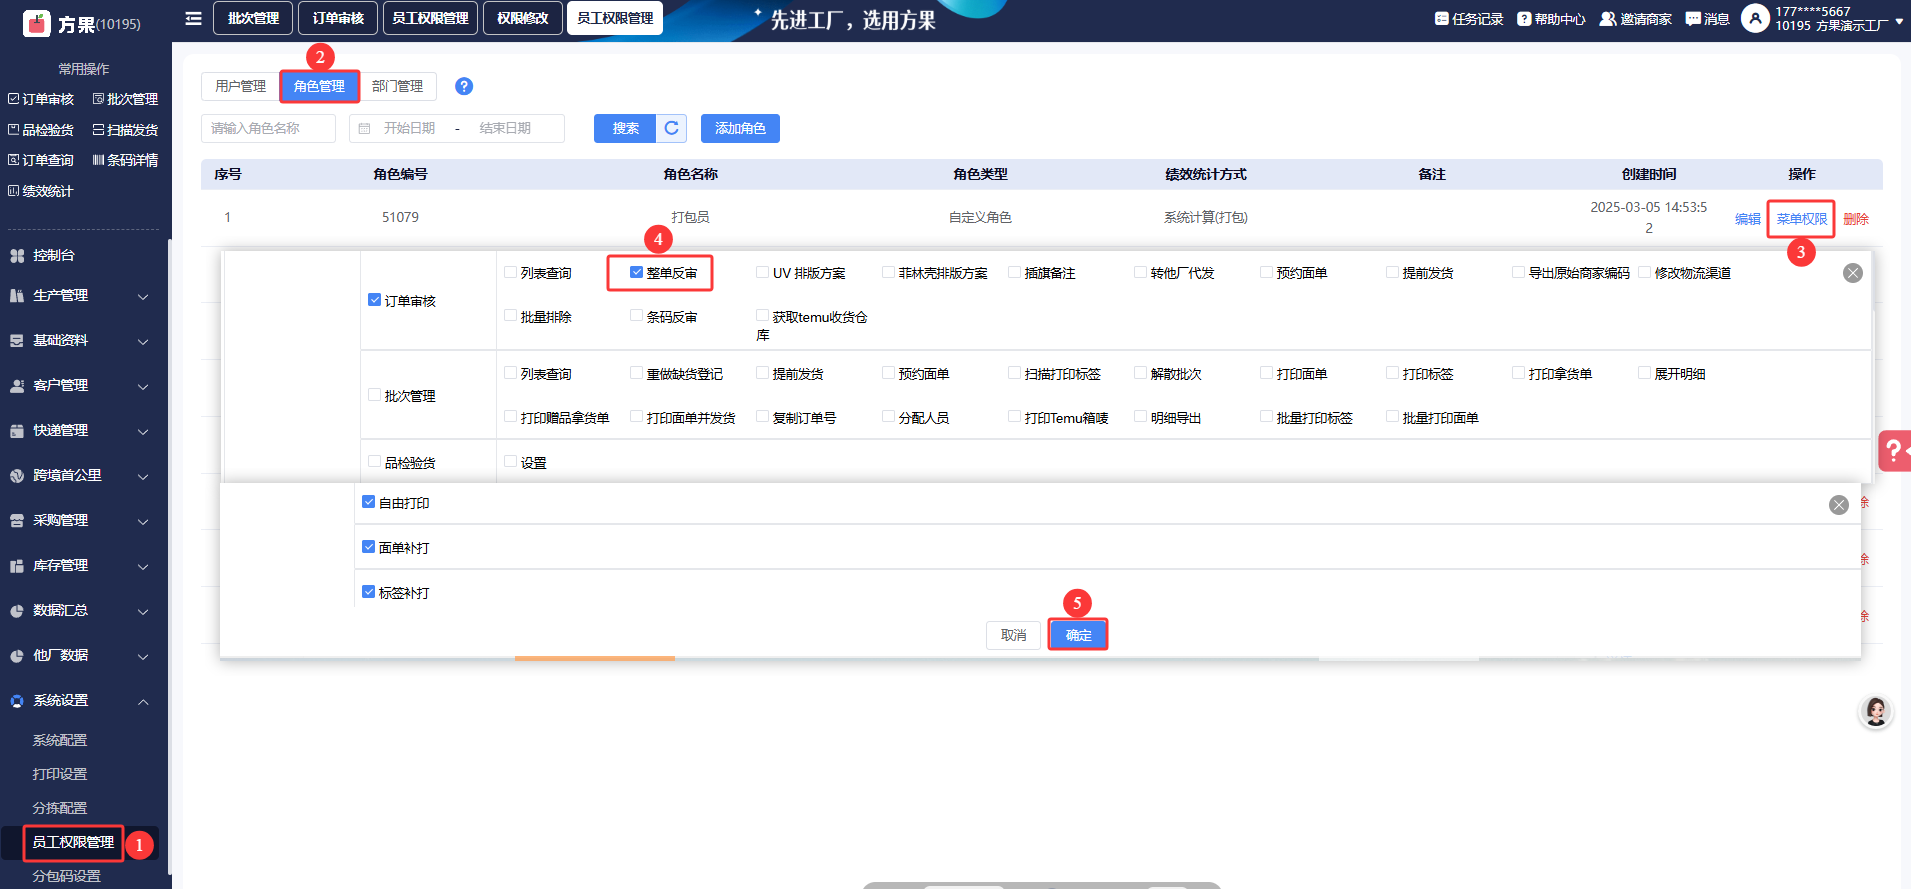This screenshot has width=1911, height=889.
Task: Click the hamburger menu collapse icon
Action: (193, 18)
